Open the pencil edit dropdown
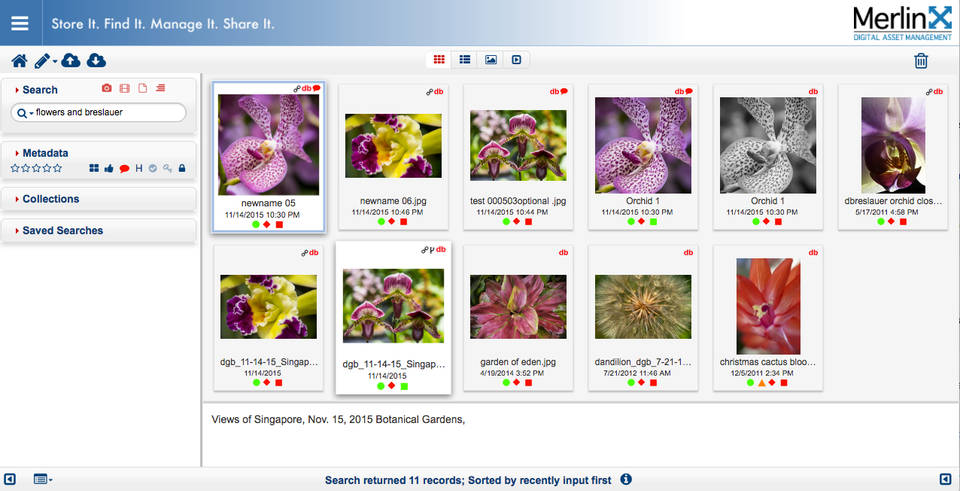 click(x=45, y=61)
